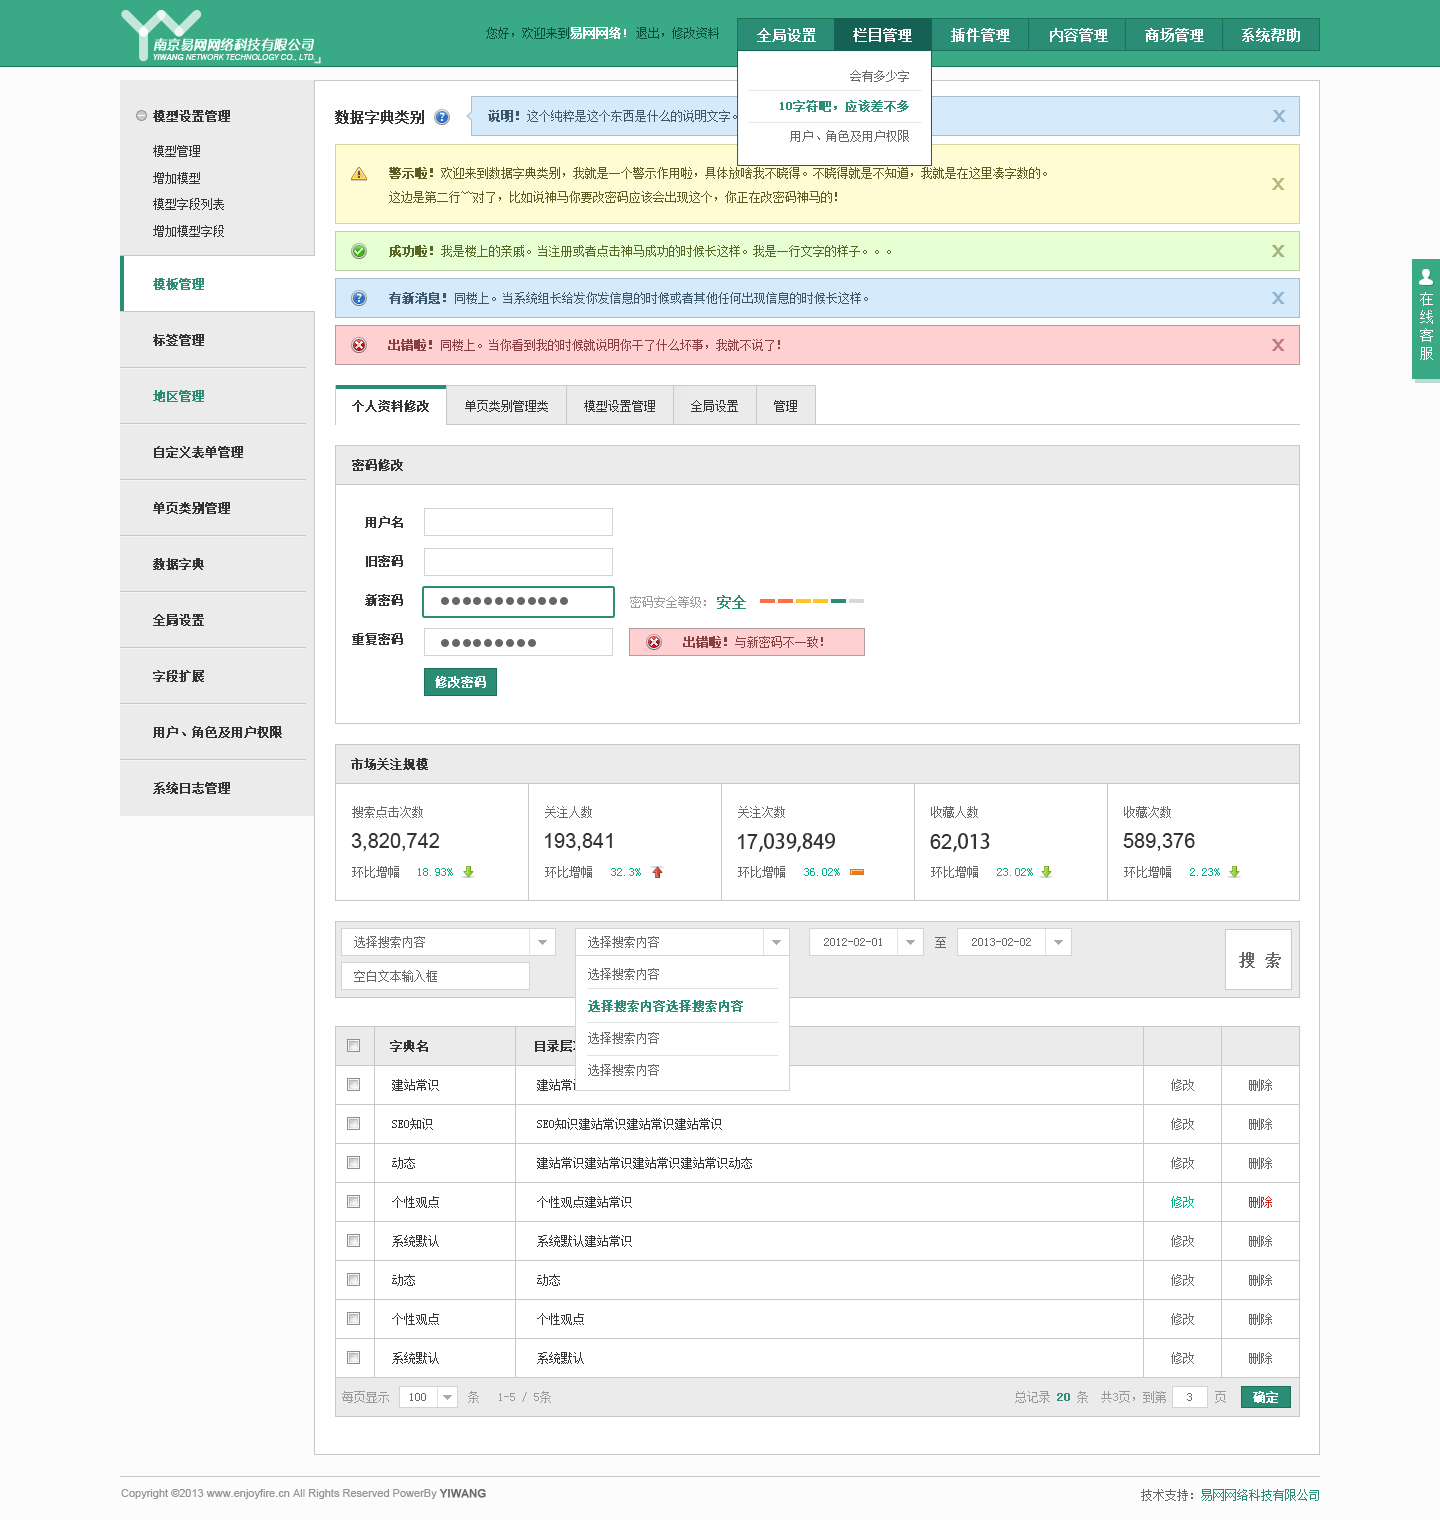
Task: Open the 内容管理 top navigation menu
Action: point(1077,35)
